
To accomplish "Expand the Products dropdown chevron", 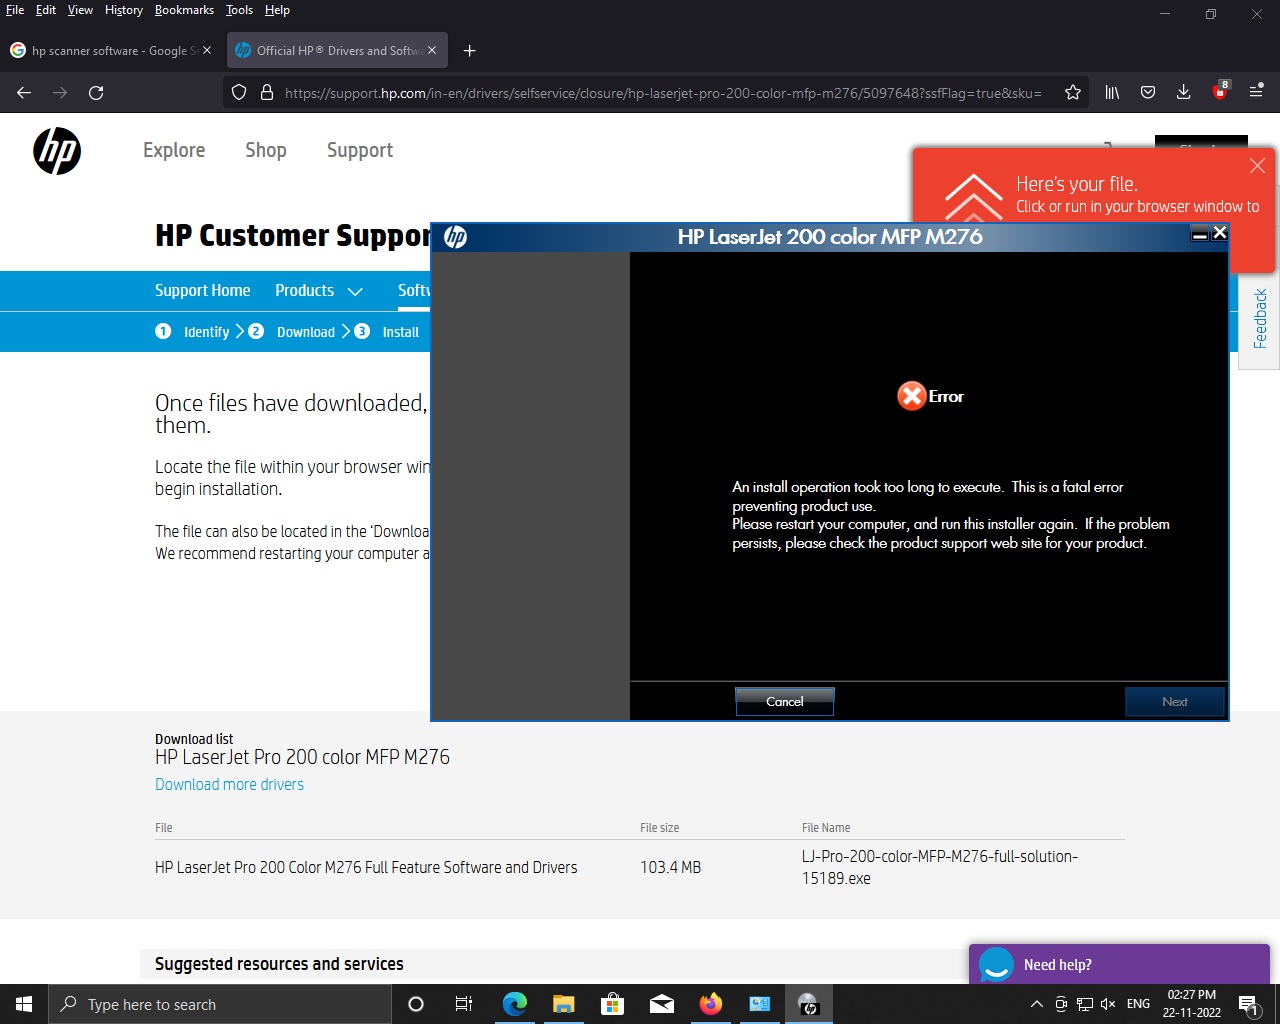I will [x=355, y=292].
